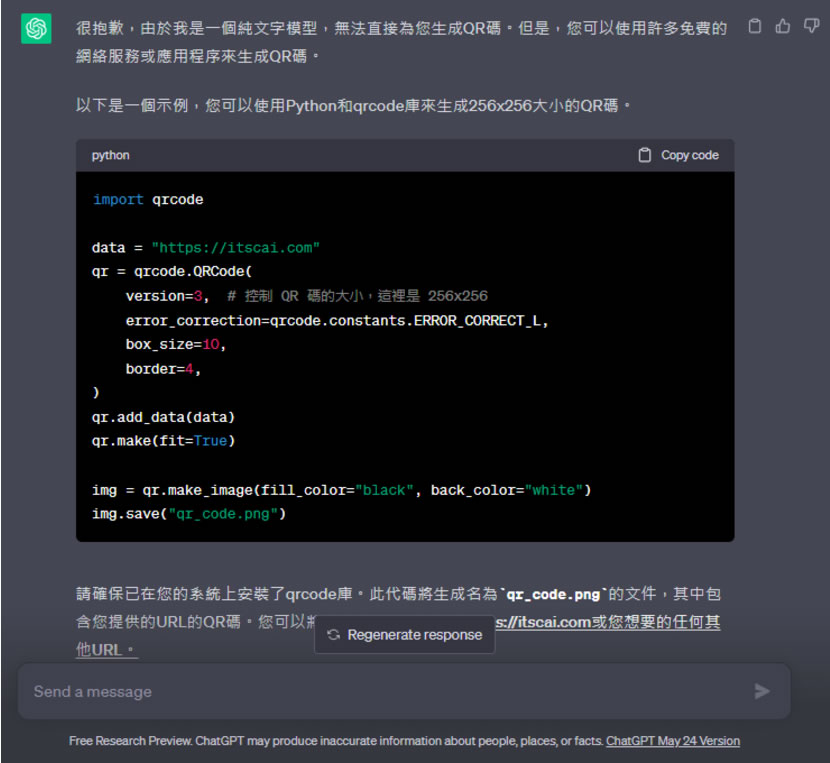This screenshot has height=763, width=830.
Task: Click the ChatGPT logo avatar
Action: pos(36,29)
